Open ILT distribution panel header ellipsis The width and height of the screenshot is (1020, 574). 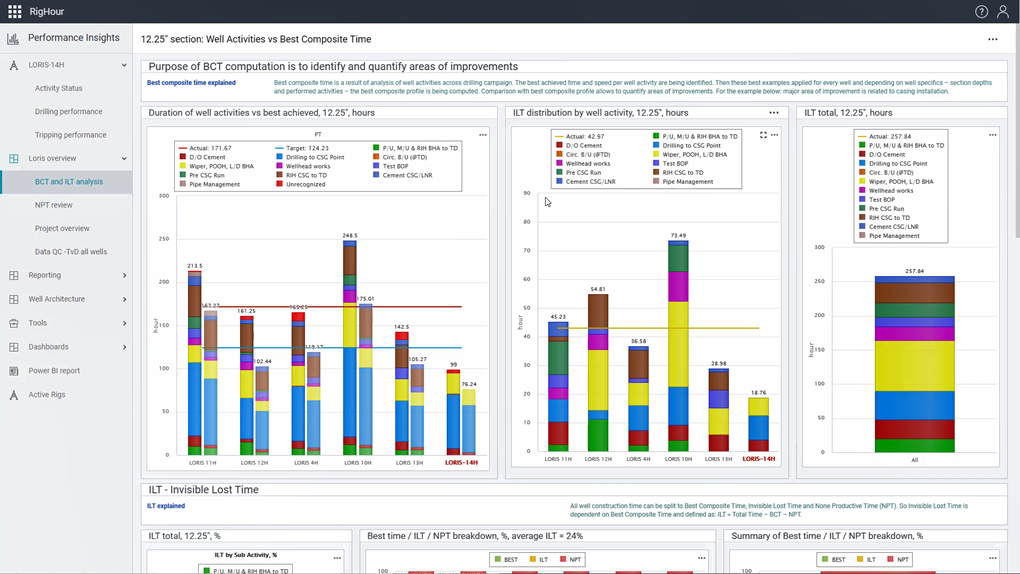pos(773,113)
